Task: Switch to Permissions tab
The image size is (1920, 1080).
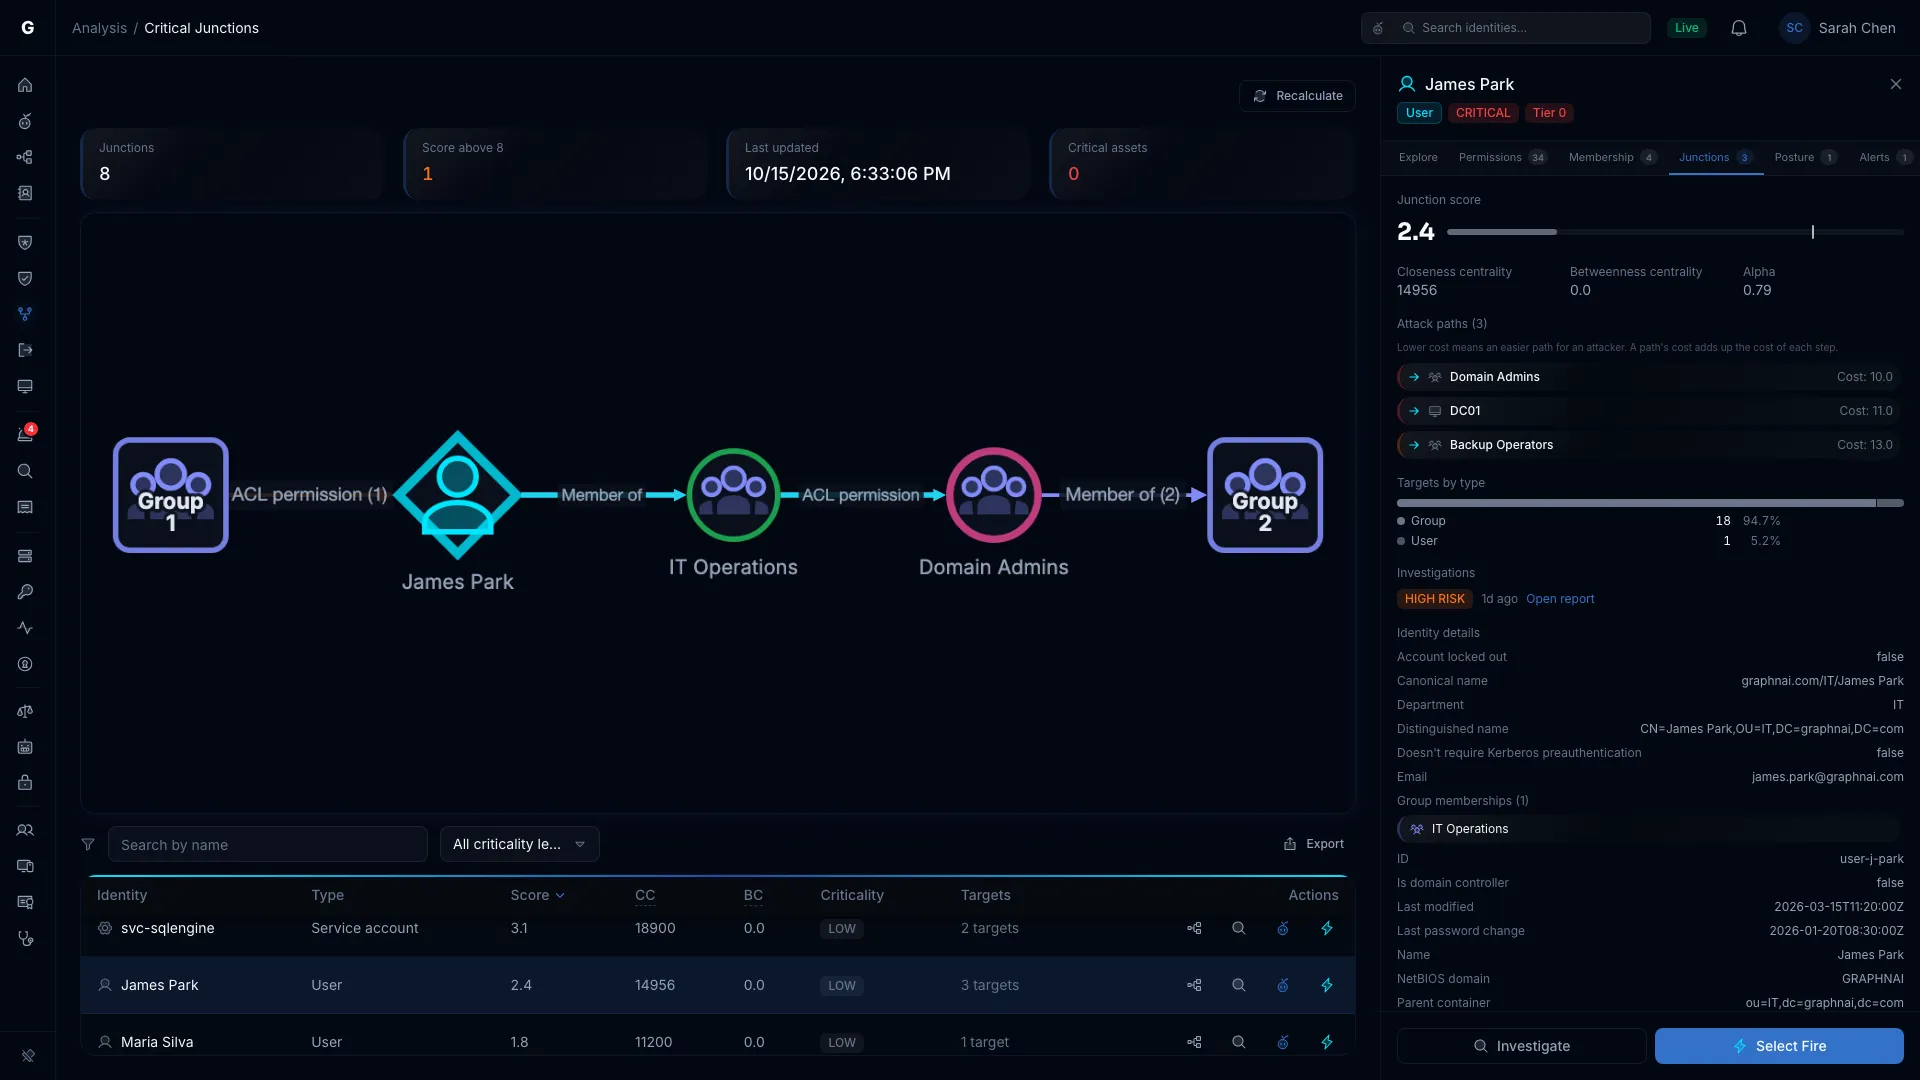Action: pos(1502,157)
